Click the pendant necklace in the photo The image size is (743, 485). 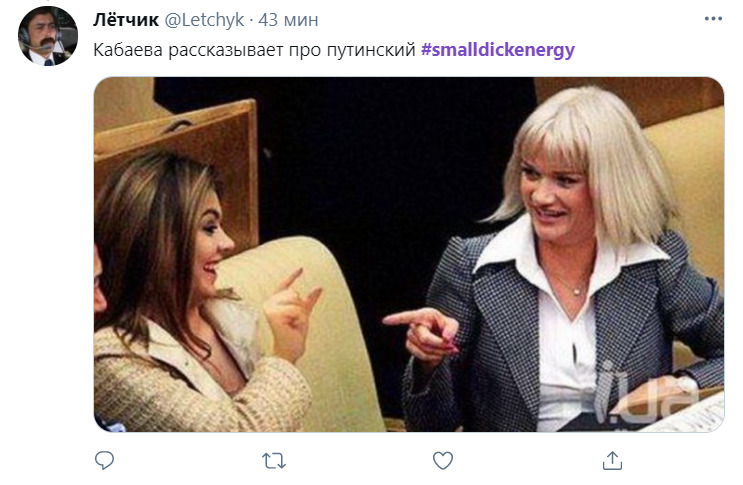point(576,289)
